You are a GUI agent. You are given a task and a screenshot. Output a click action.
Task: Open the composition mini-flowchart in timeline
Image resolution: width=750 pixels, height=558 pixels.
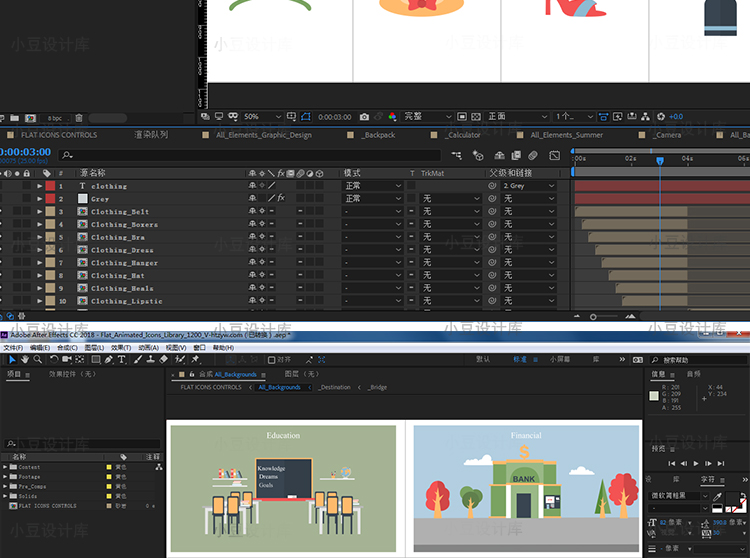[x=457, y=155]
